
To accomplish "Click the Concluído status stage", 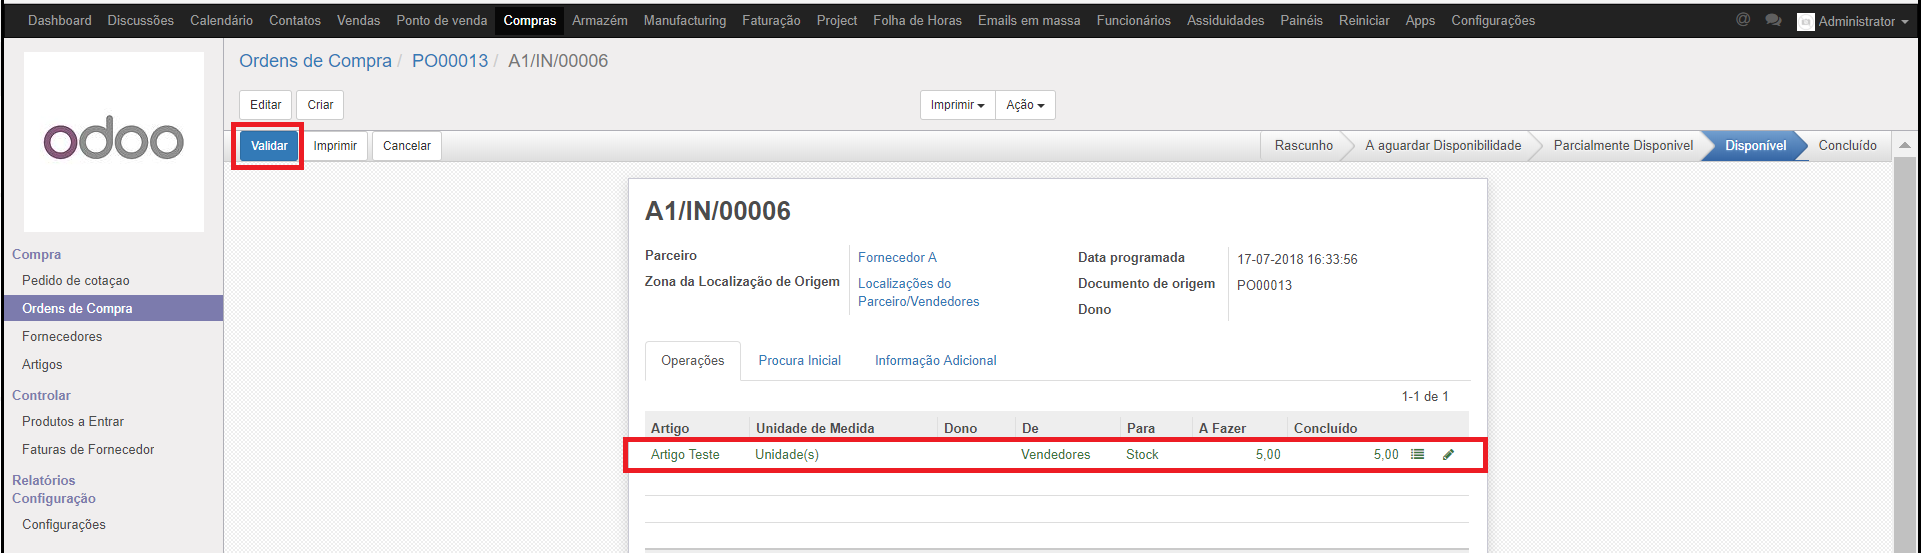I will (1847, 146).
